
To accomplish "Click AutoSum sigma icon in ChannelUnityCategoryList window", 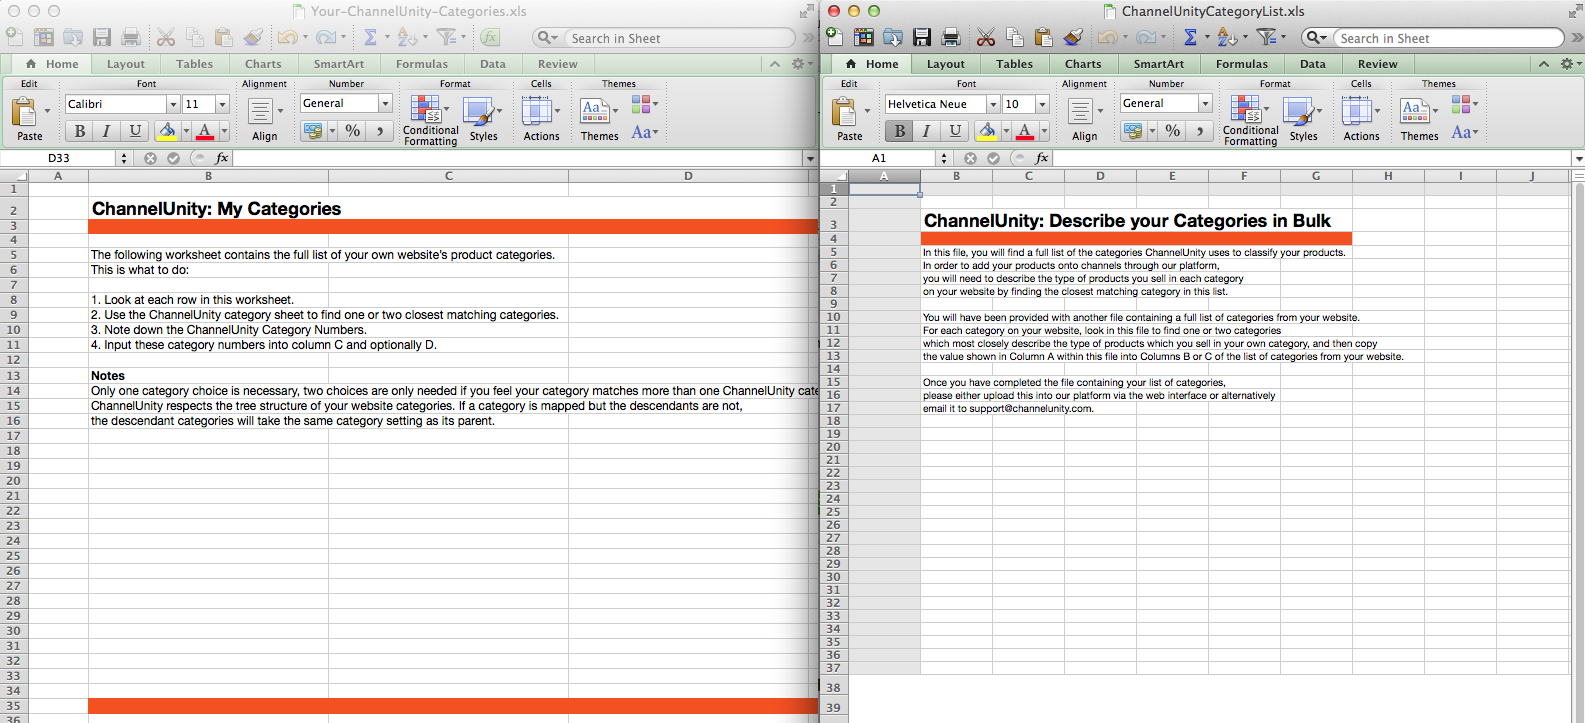I will pyautogui.click(x=1190, y=37).
